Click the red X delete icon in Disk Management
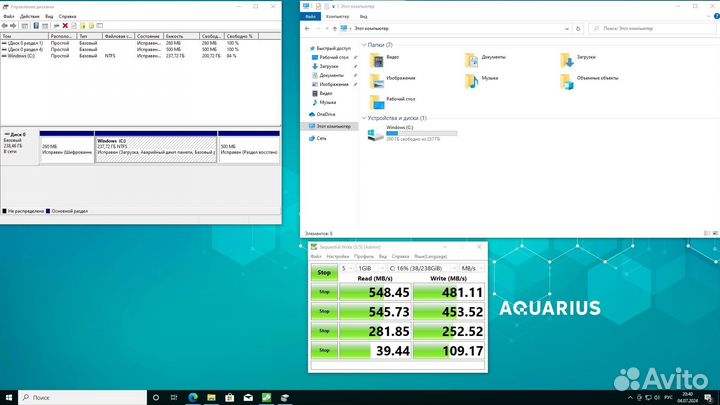The image size is (720, 405). coord(65,26)
